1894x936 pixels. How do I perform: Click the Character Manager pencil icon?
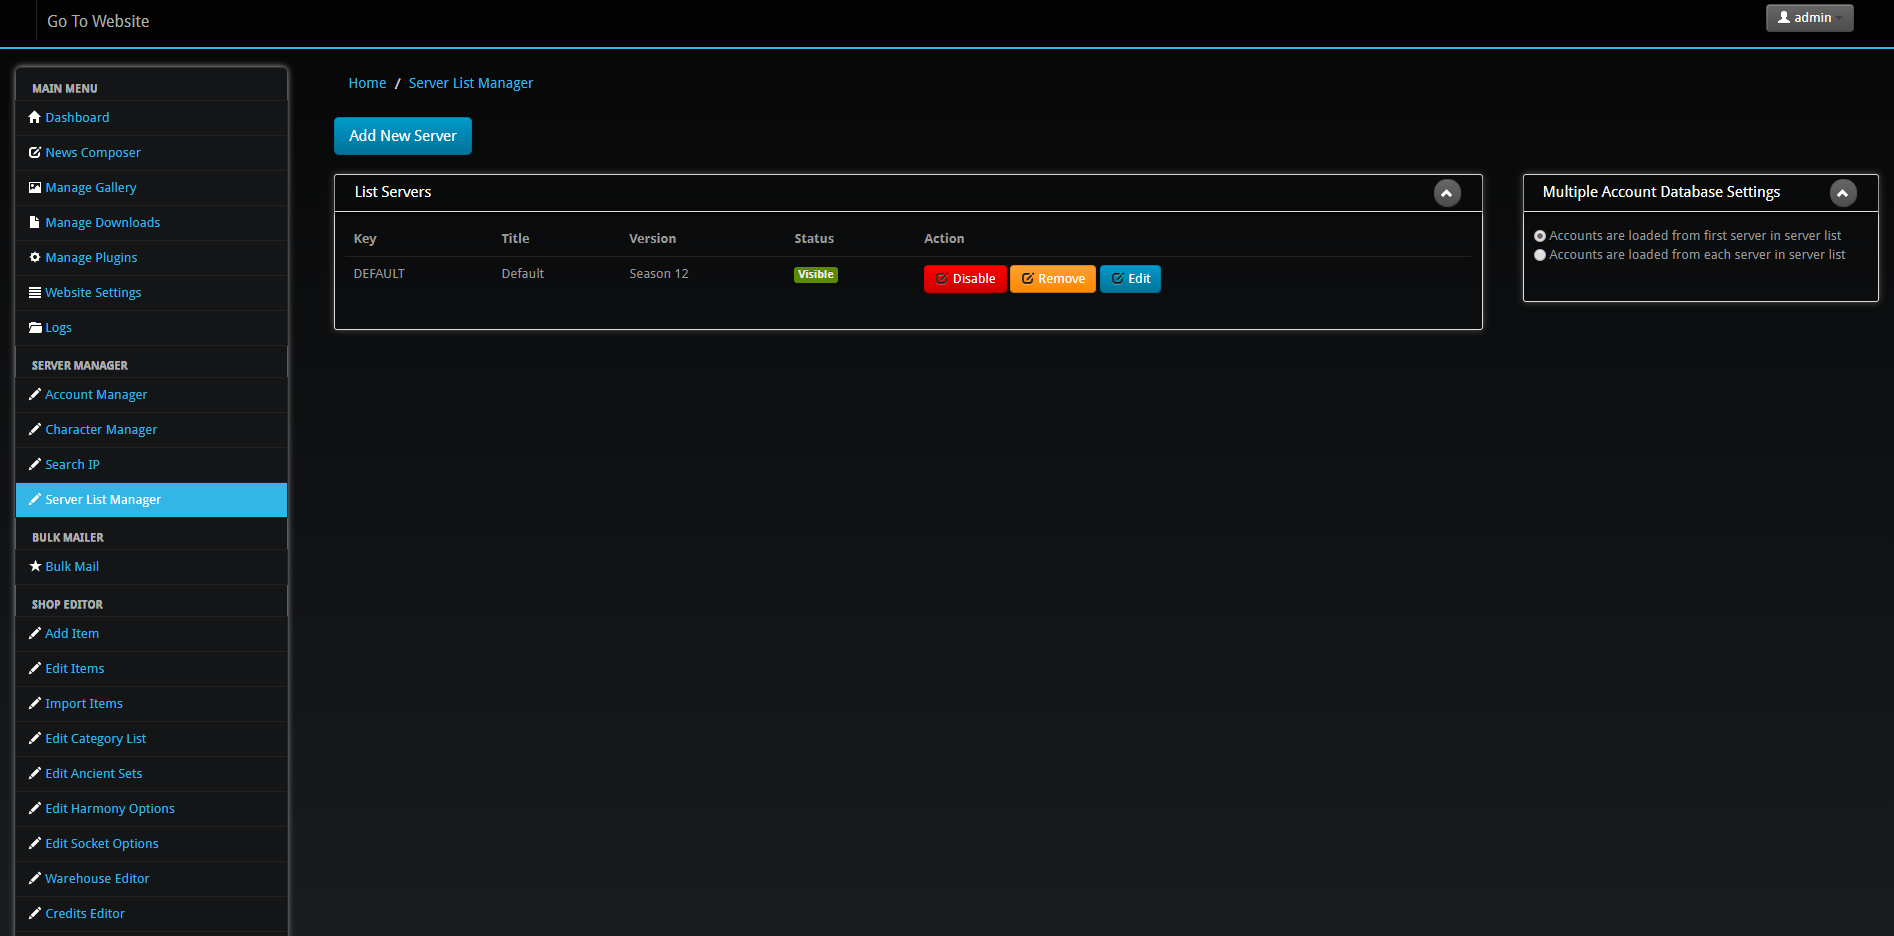pos(35,429)
